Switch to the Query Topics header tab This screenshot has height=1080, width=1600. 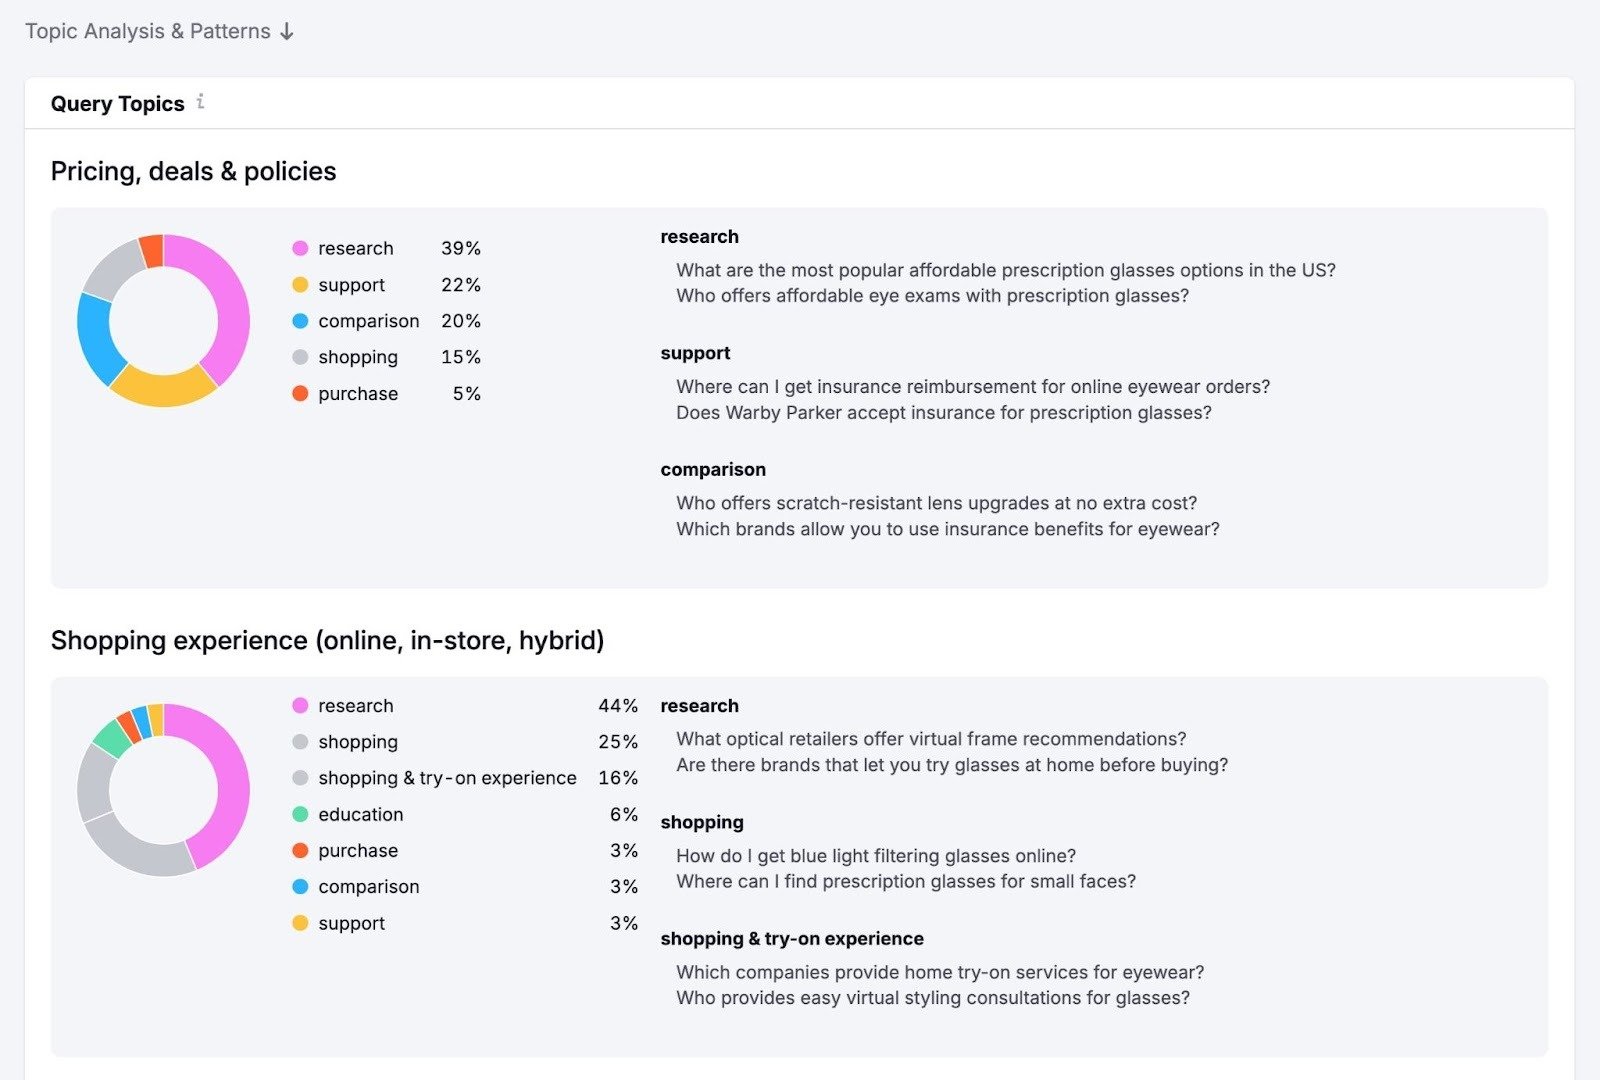pyautogui.click(x=118, y=102)
